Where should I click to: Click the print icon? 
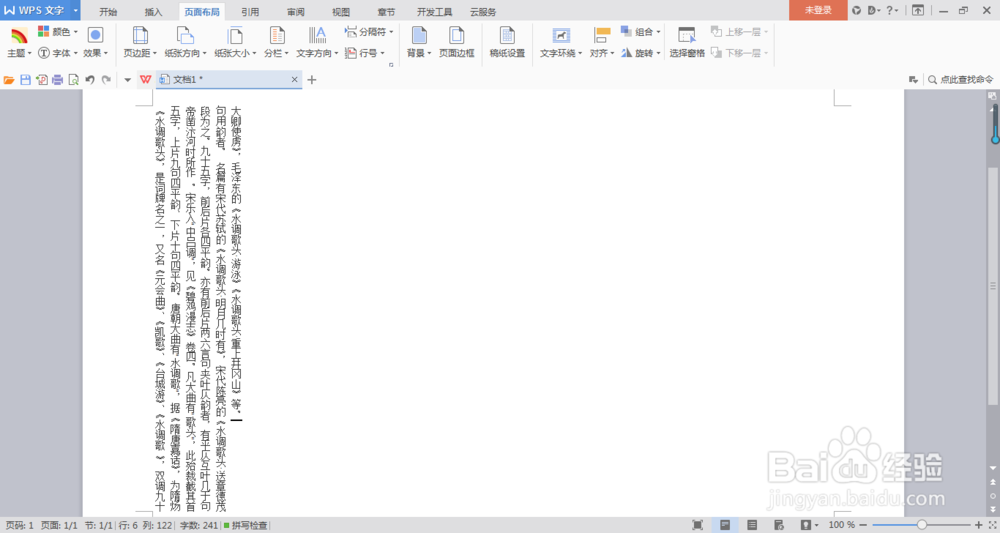click(57, 80)
